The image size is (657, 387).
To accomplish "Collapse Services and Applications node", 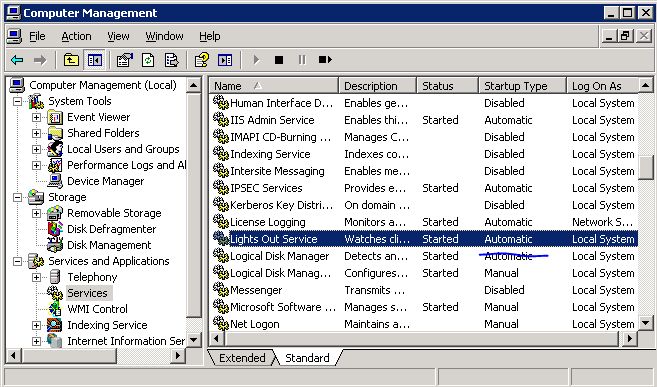I will pyautogui.click(x=18, y=261).
